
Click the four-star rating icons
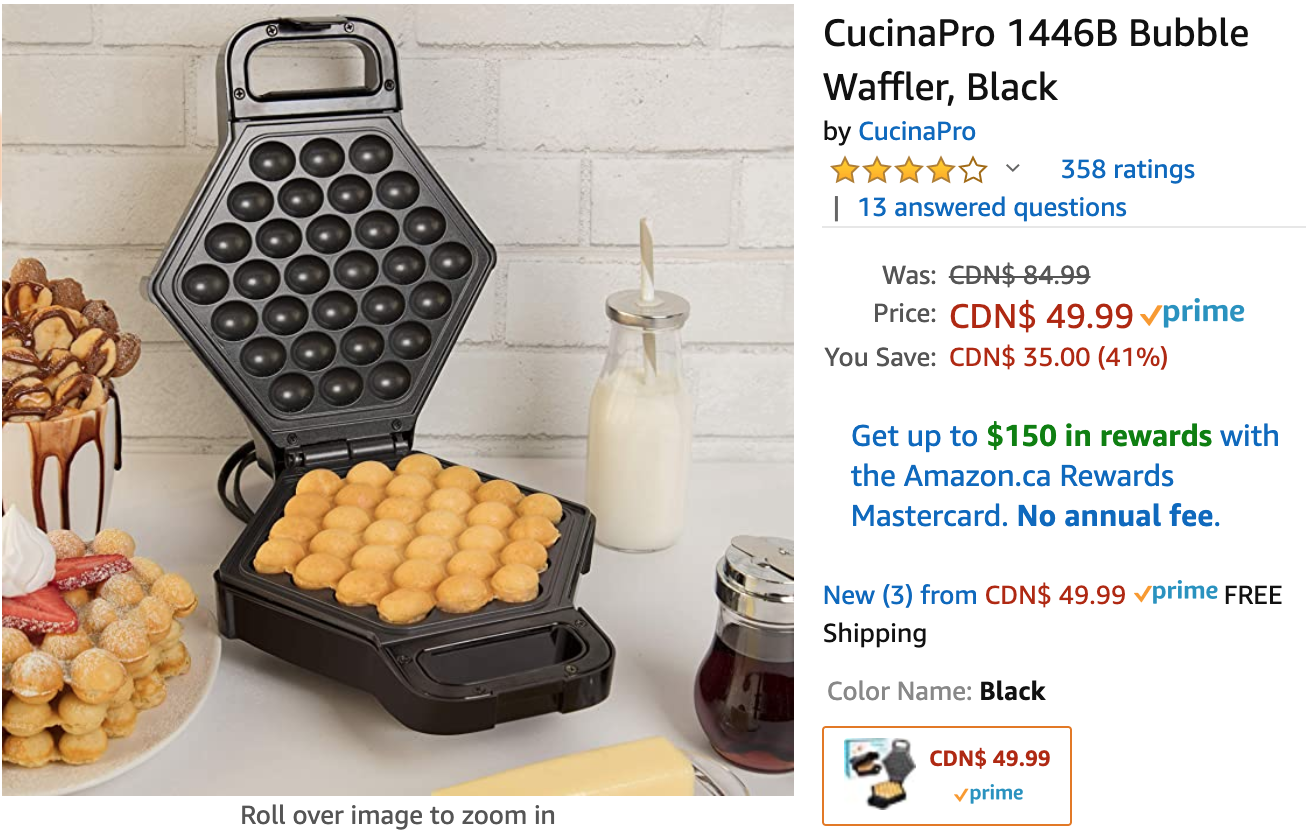(908, 170)
